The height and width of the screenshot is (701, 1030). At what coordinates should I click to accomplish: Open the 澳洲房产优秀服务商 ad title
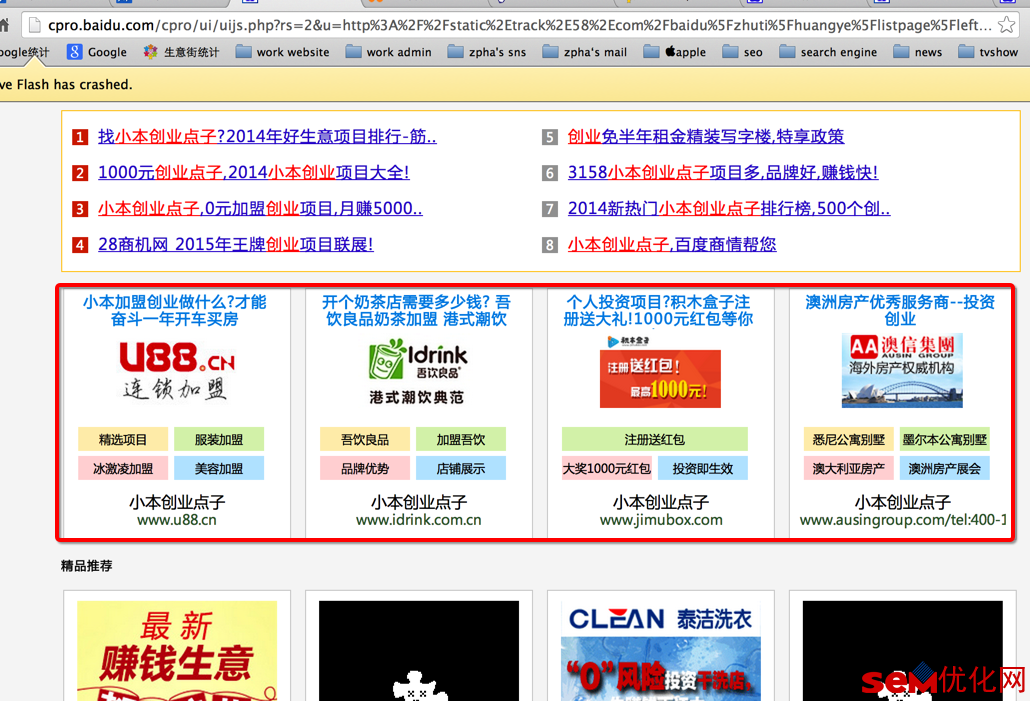(x=900, y=310)
